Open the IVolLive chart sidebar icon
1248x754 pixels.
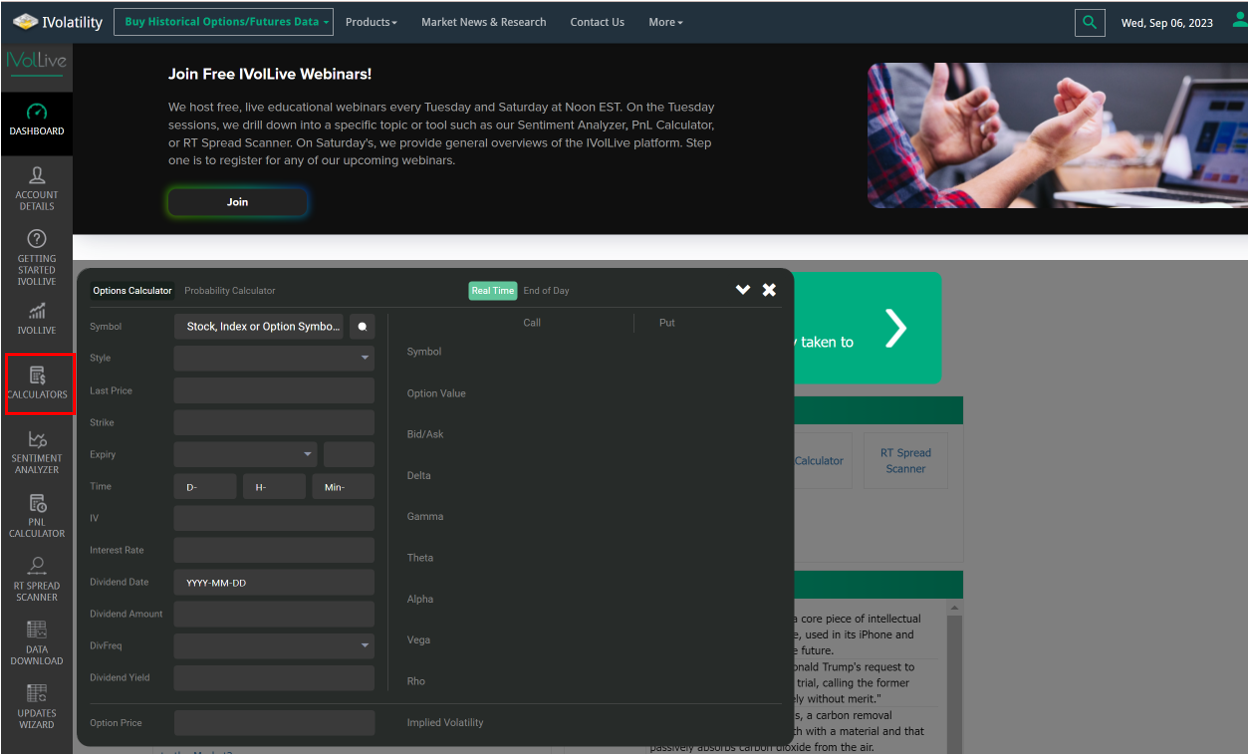coord(36,318)
